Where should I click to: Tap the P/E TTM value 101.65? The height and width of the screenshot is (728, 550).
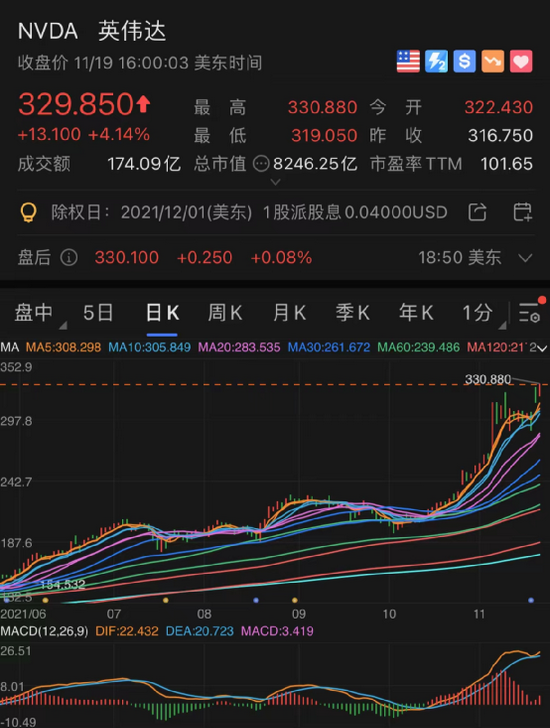[x=506, y=164]
